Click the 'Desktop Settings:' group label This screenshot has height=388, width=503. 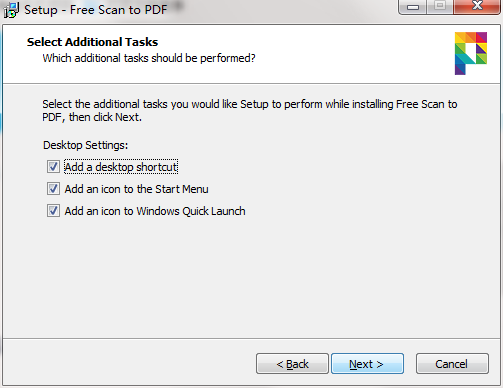(86, 145)
